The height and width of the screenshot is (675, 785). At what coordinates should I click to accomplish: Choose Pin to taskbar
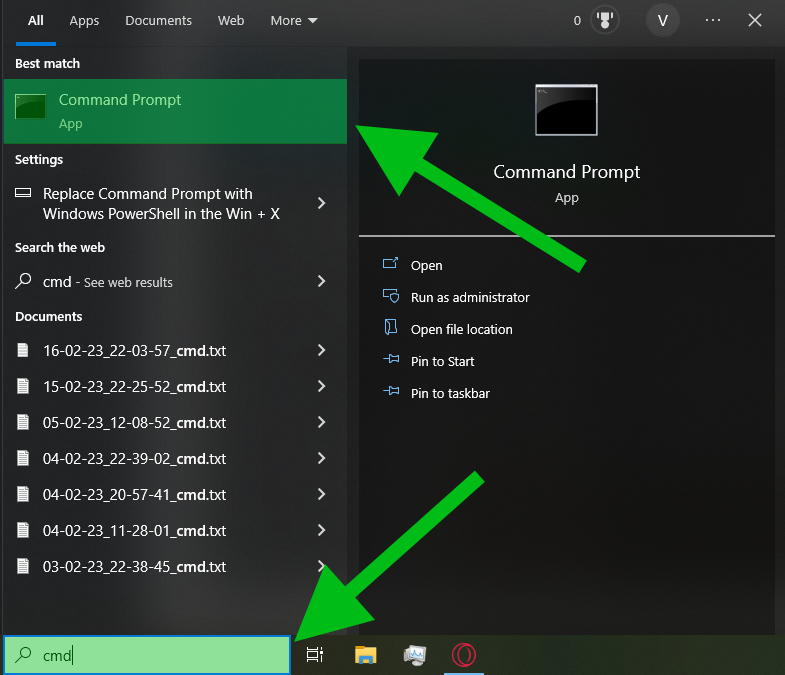click(x=450, y=394)
